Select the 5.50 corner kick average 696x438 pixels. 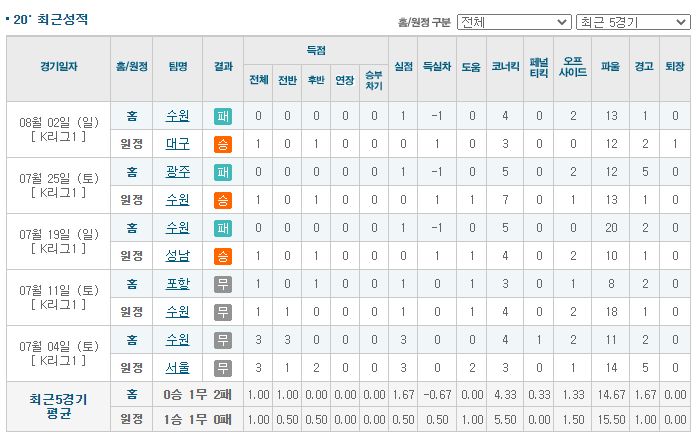[x=505, y=419]
